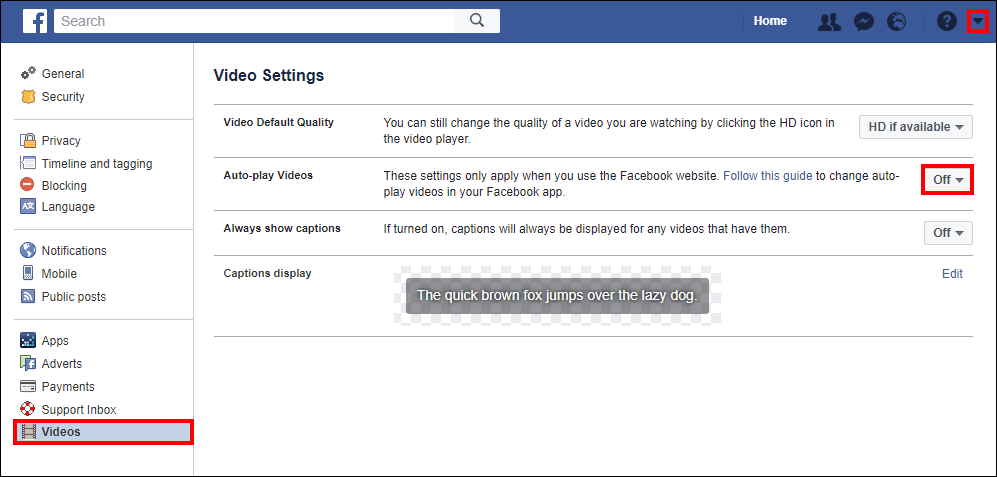
Task: Select Timeline and tagging settings
Action: 97,163
